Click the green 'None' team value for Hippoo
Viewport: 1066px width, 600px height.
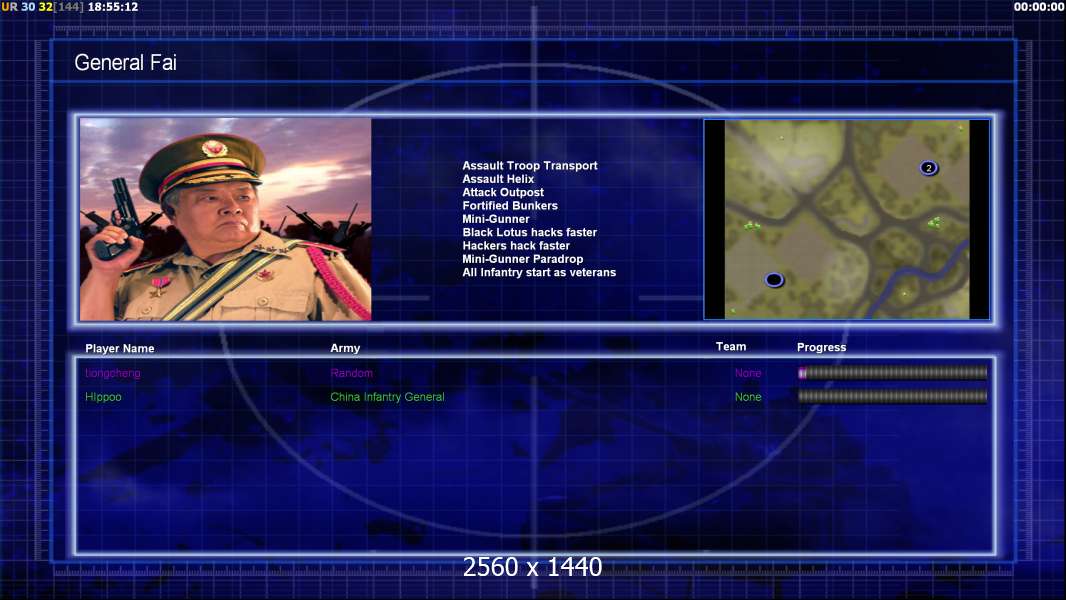tap(748, 397)
